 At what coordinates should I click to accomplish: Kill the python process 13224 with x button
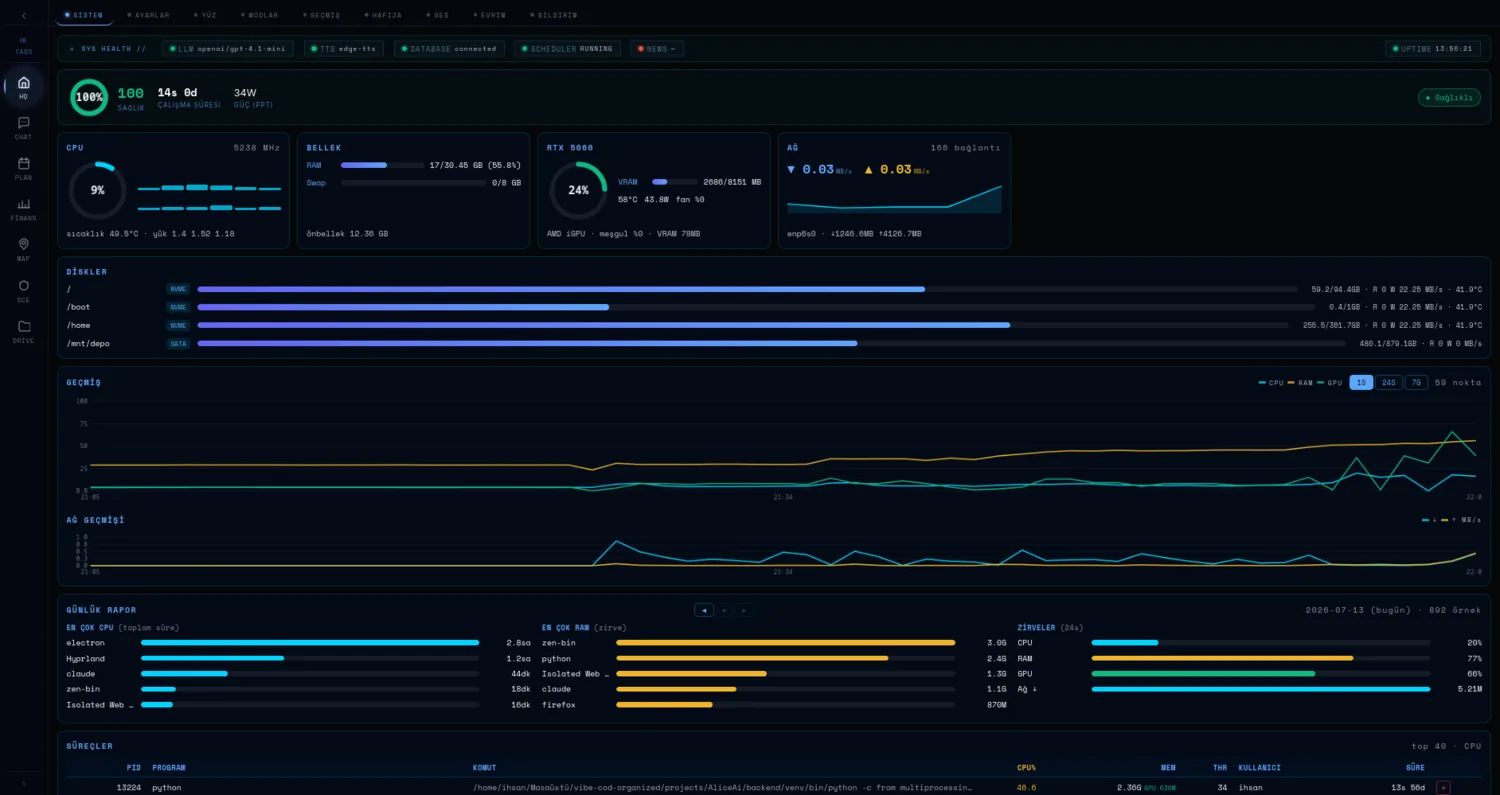[x=1443, y=787]
